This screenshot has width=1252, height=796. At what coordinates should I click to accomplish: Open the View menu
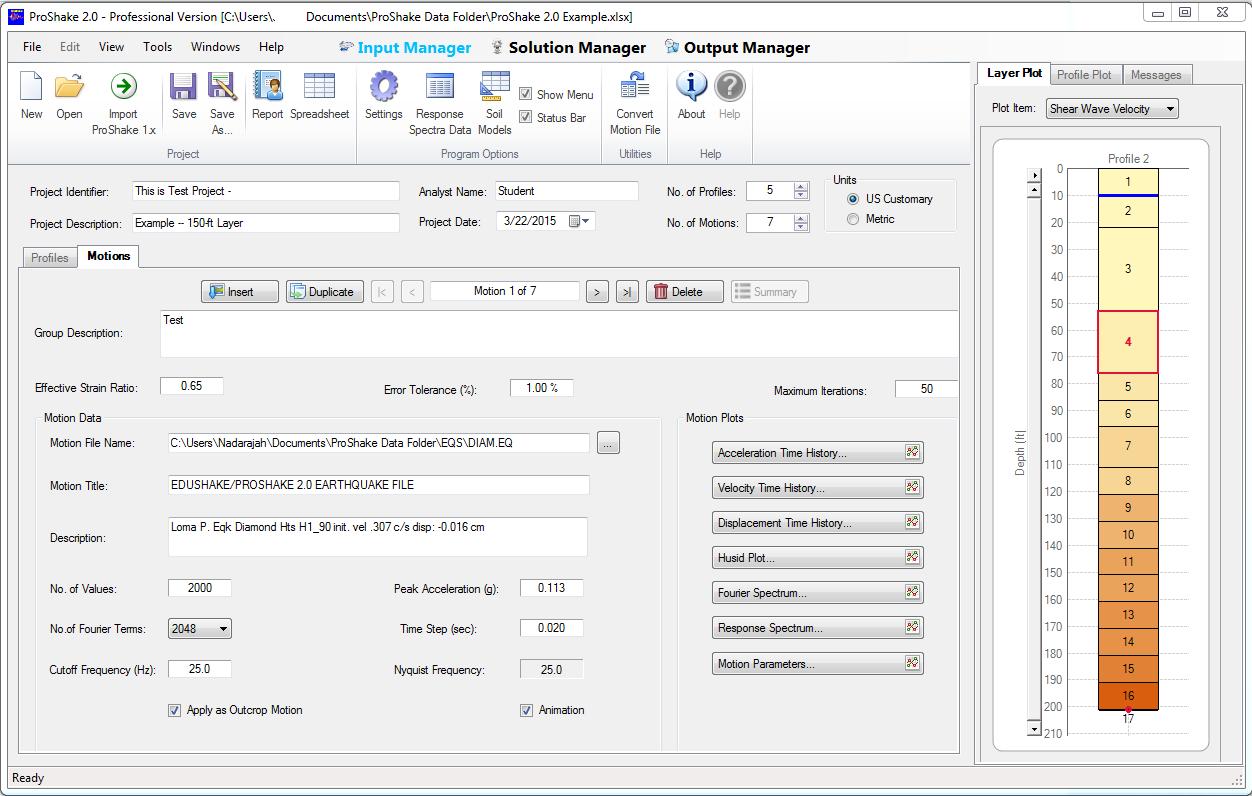tap(112, 47)
